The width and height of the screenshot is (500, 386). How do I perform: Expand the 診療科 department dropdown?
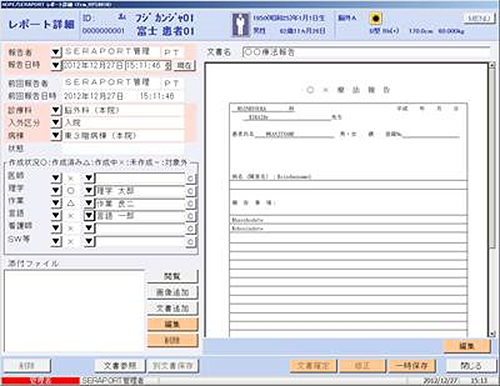tap(56, 110)
